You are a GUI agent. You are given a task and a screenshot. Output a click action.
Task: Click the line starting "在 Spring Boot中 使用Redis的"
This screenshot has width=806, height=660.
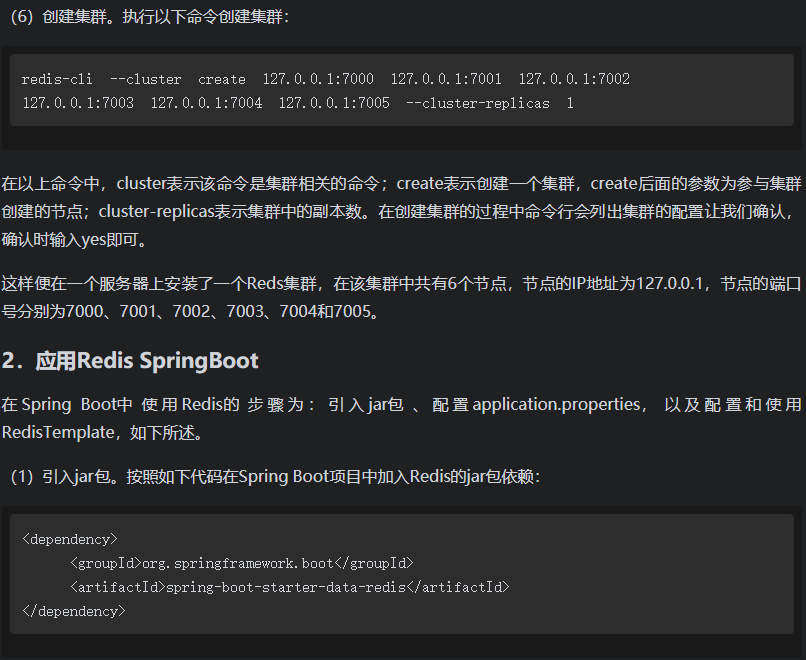point(401,405)
